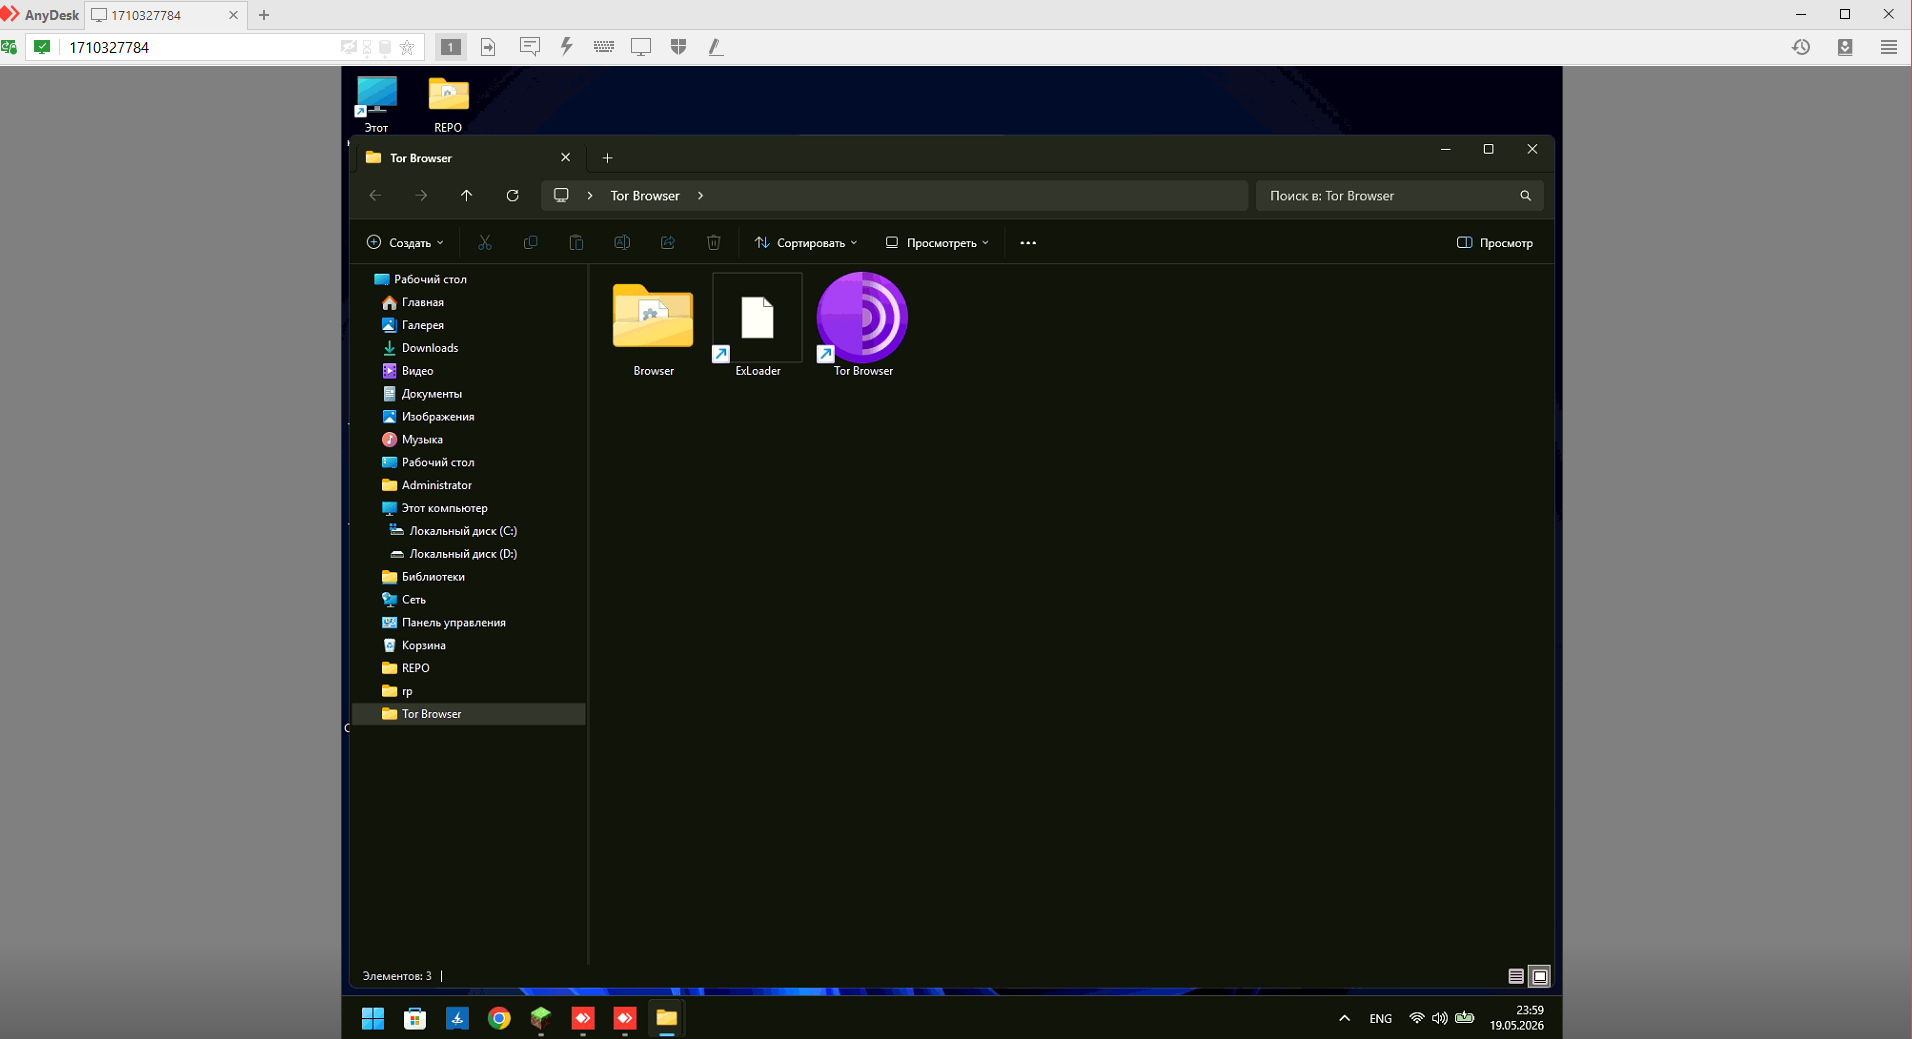
Task: Open AnyDesk session history clock icon
Action: [x=1801, y=47]
